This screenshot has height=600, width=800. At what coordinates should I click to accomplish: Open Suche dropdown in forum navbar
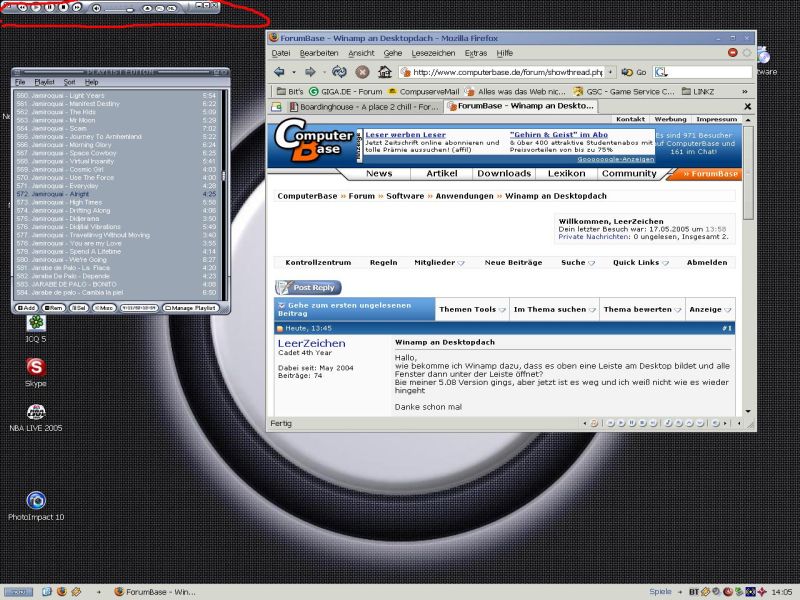click(578, 263)
